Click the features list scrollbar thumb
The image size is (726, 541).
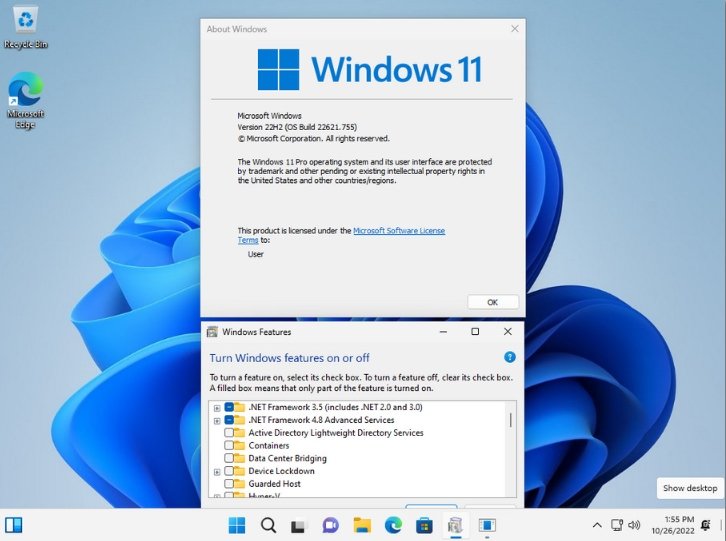pos(511,420)
